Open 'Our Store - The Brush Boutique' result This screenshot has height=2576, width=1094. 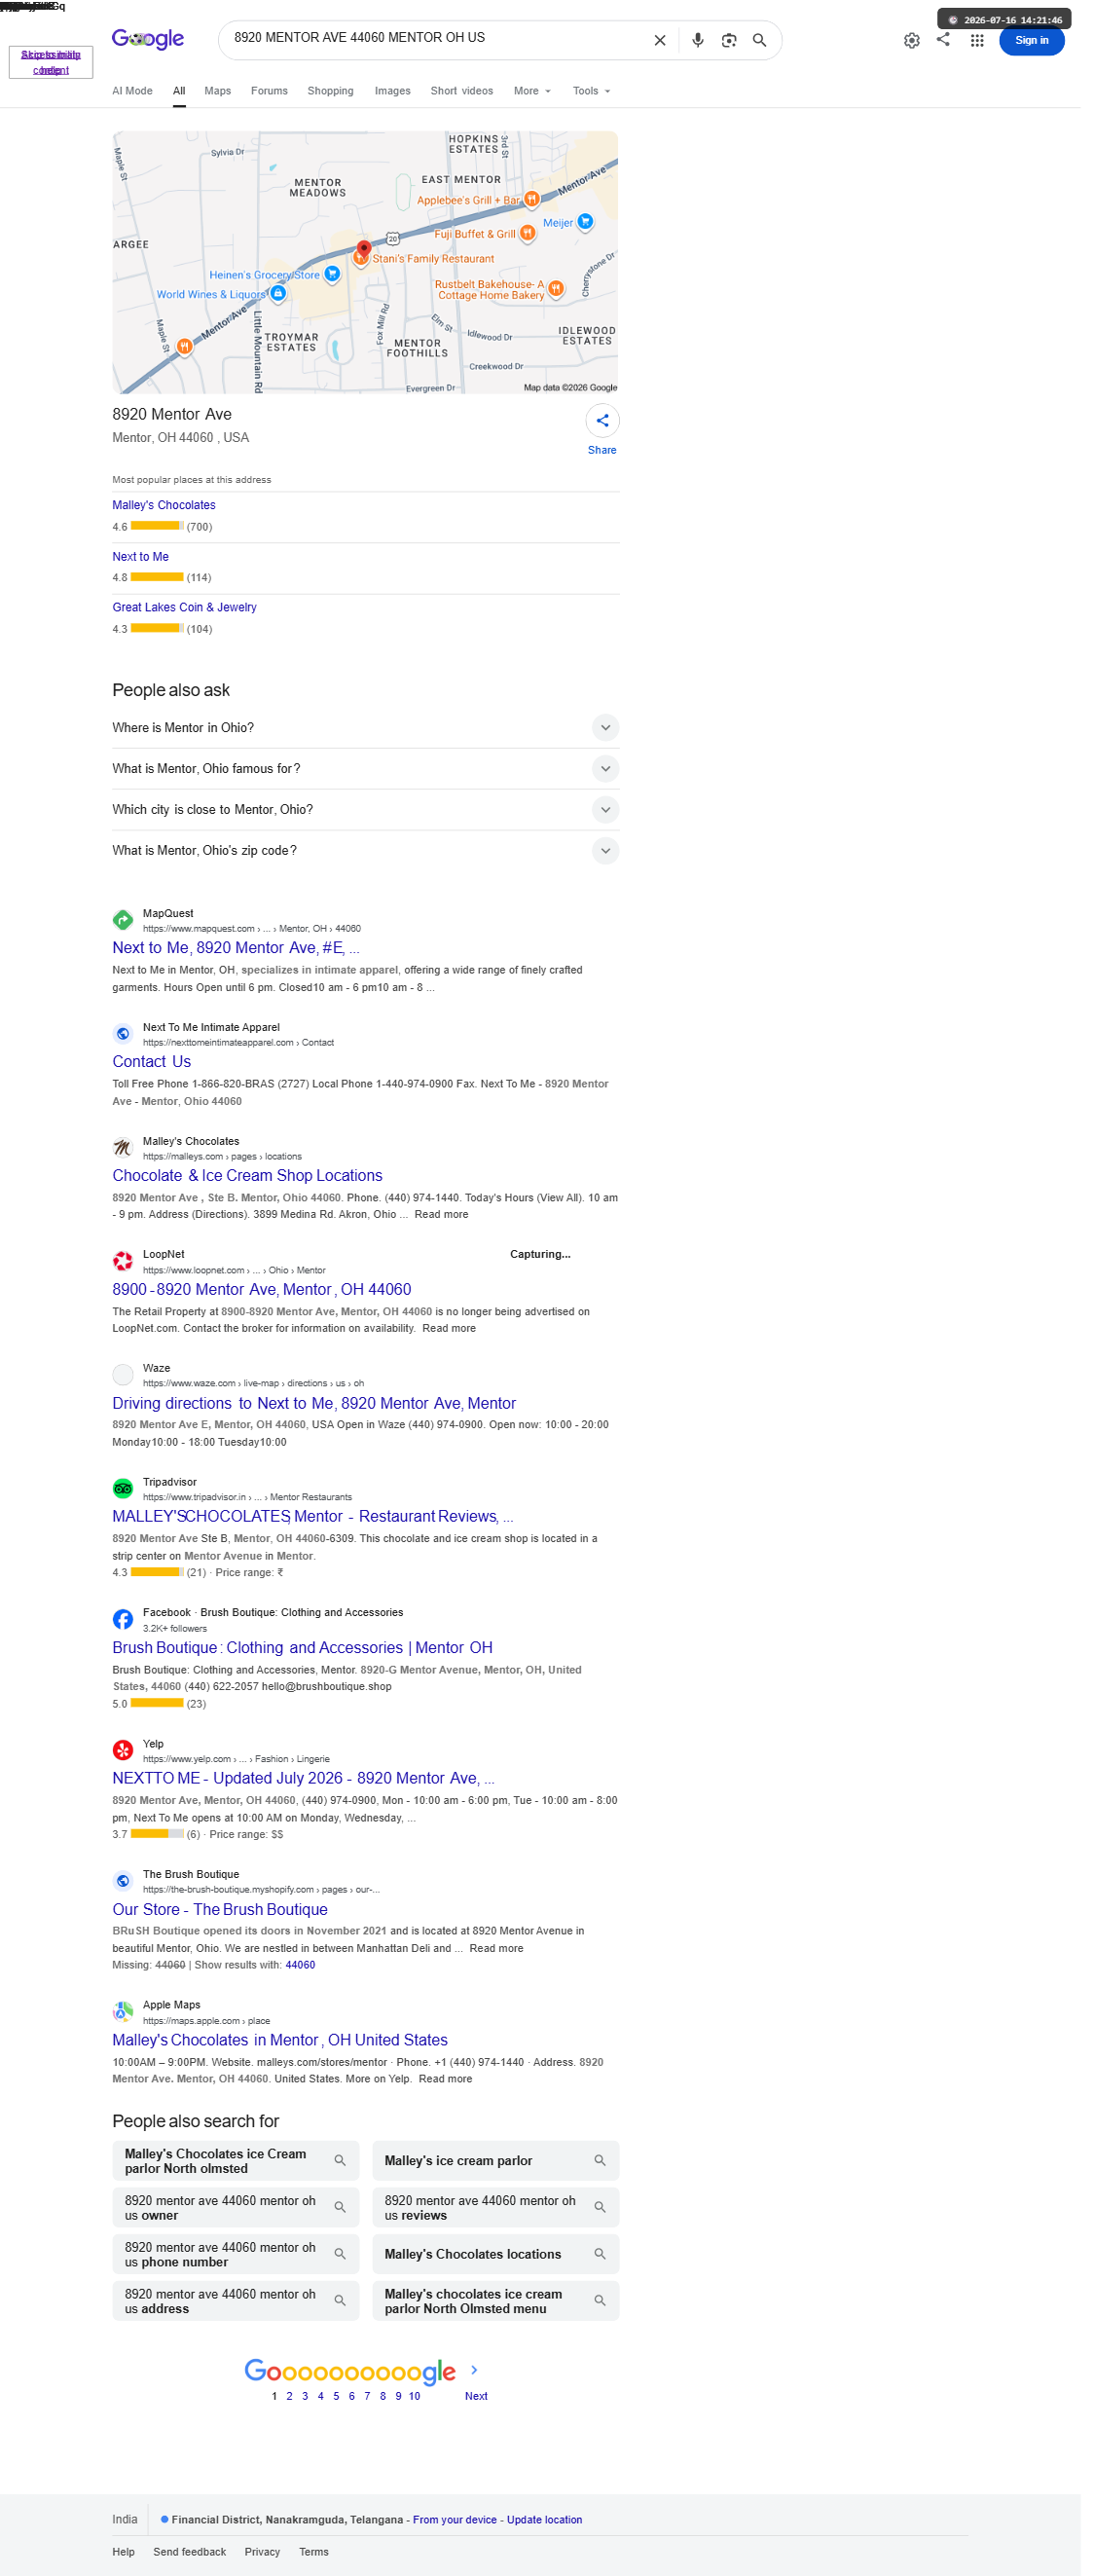pyautogui.click(x=219, y=1909)
